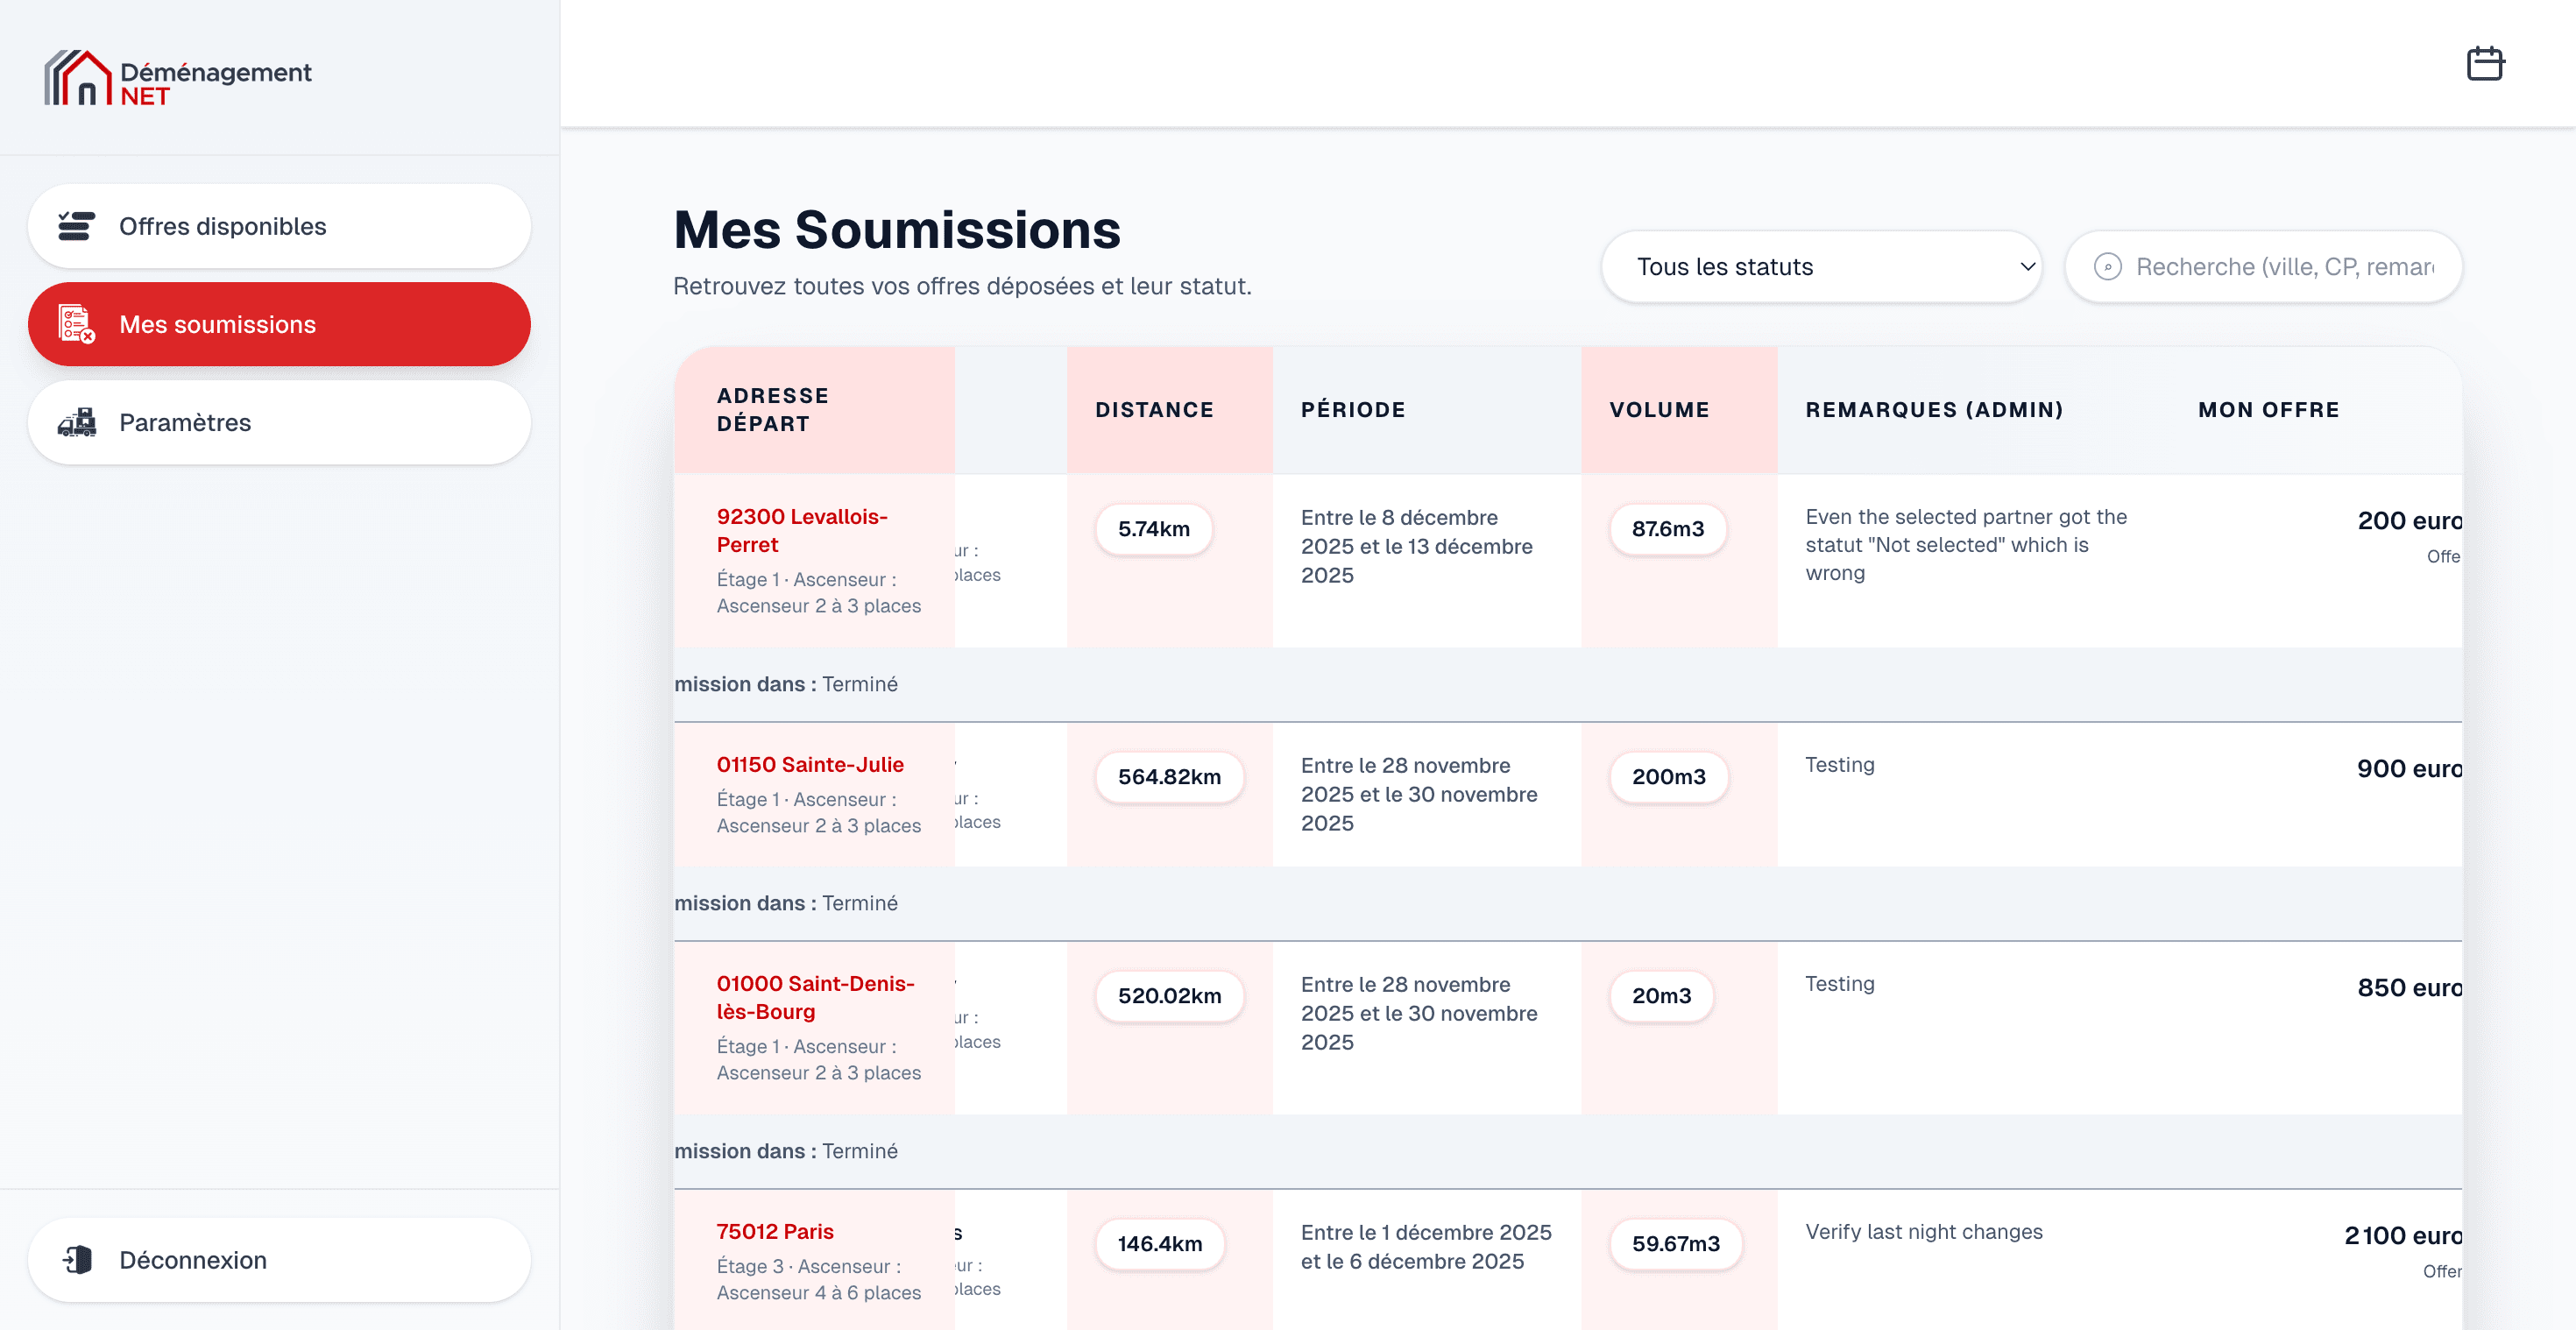Viewport: 2576px width, 1330px height.
Task: Focus the Recherche search field
Action: 2284,267
